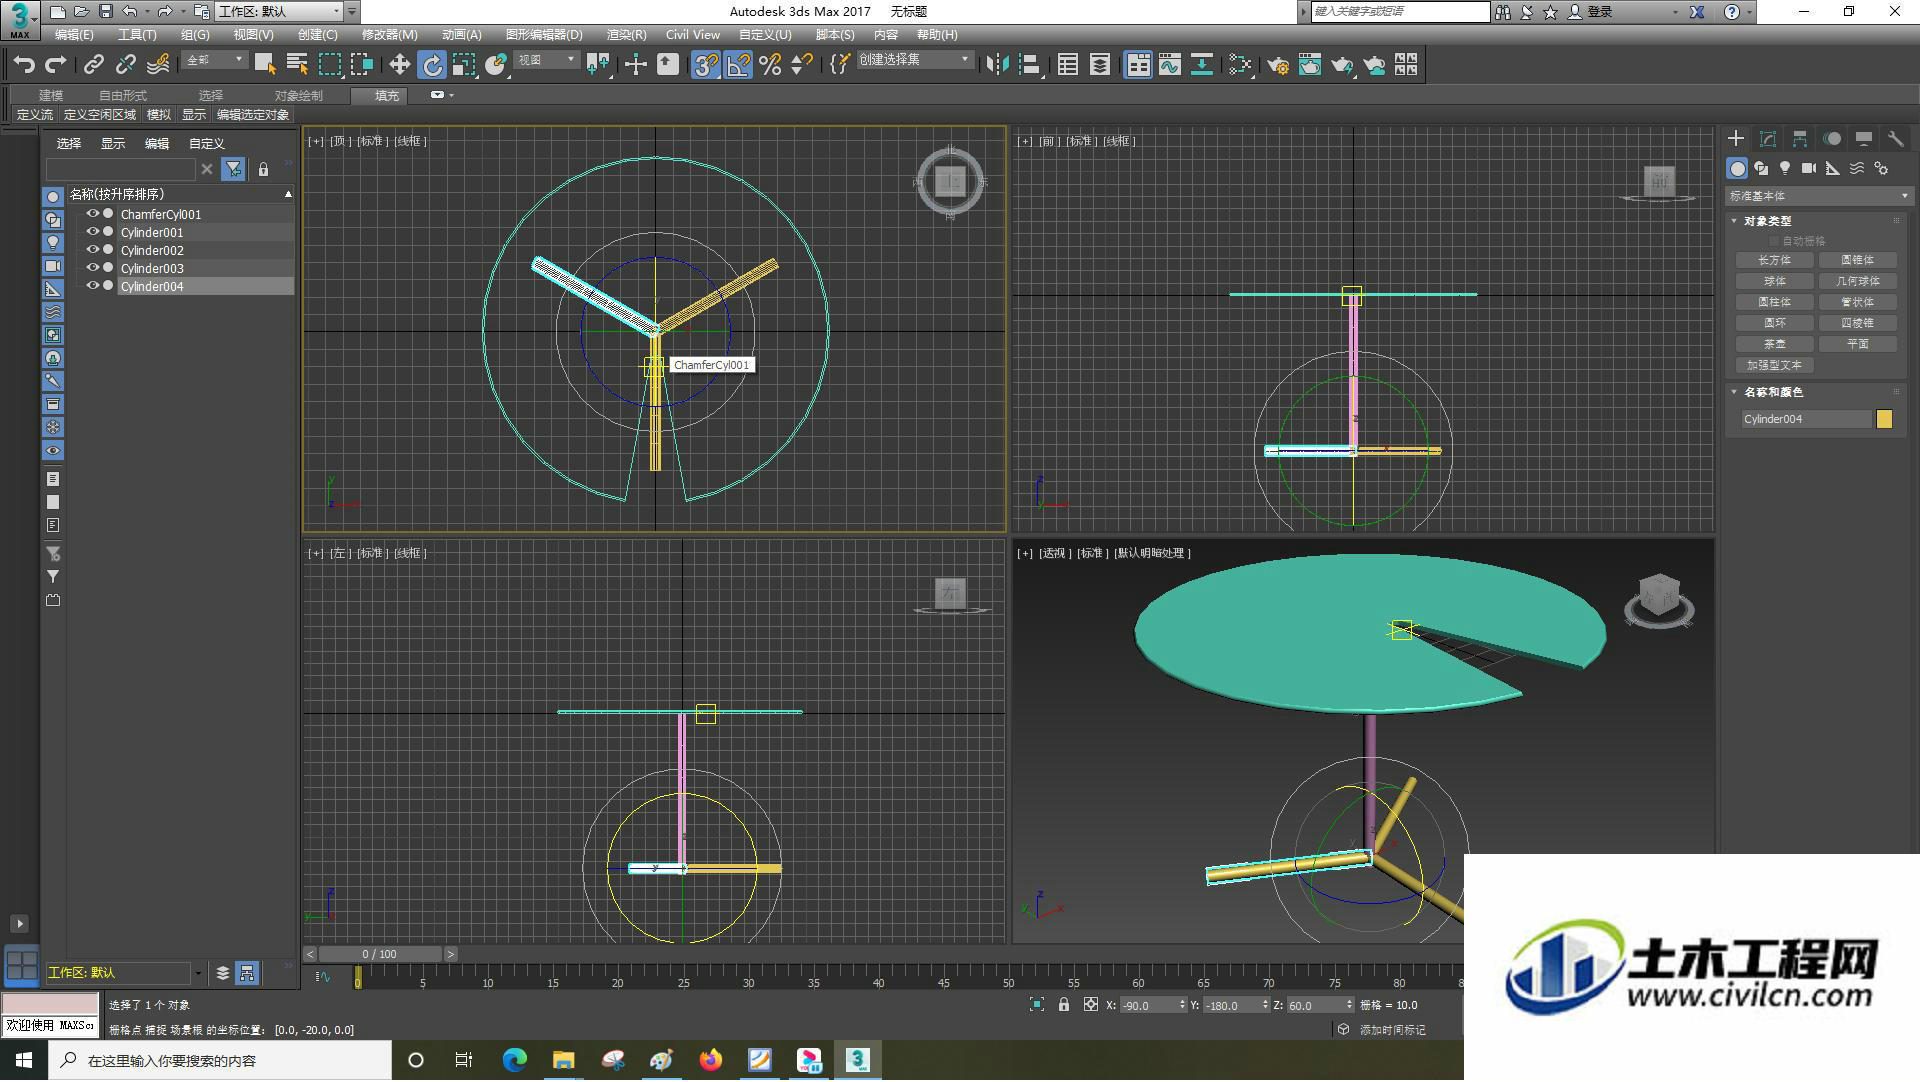Click the Render Production teapot icon
The image size is (1920, 1082).
(1342, 65)
